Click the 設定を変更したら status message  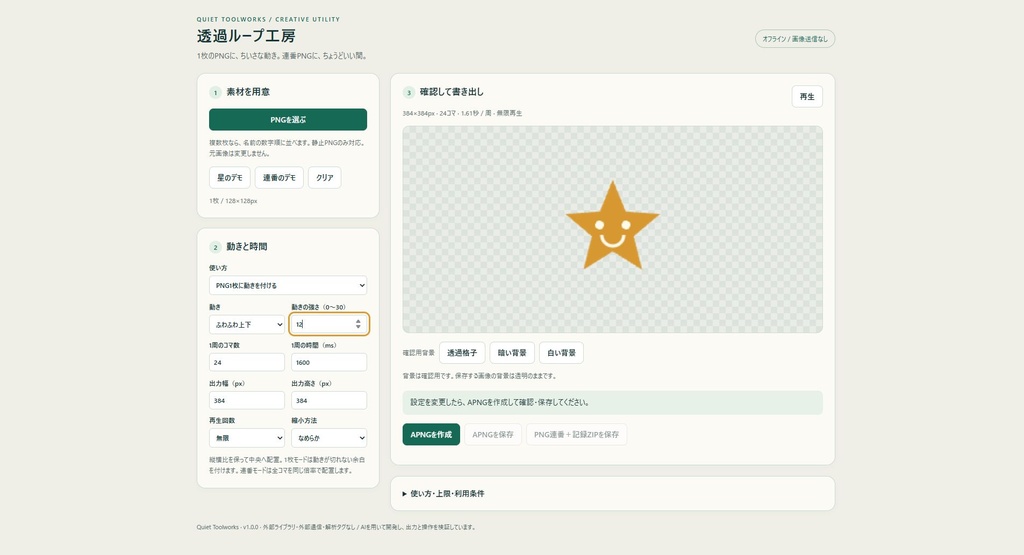pyautogui.click(x=613, y=402)
